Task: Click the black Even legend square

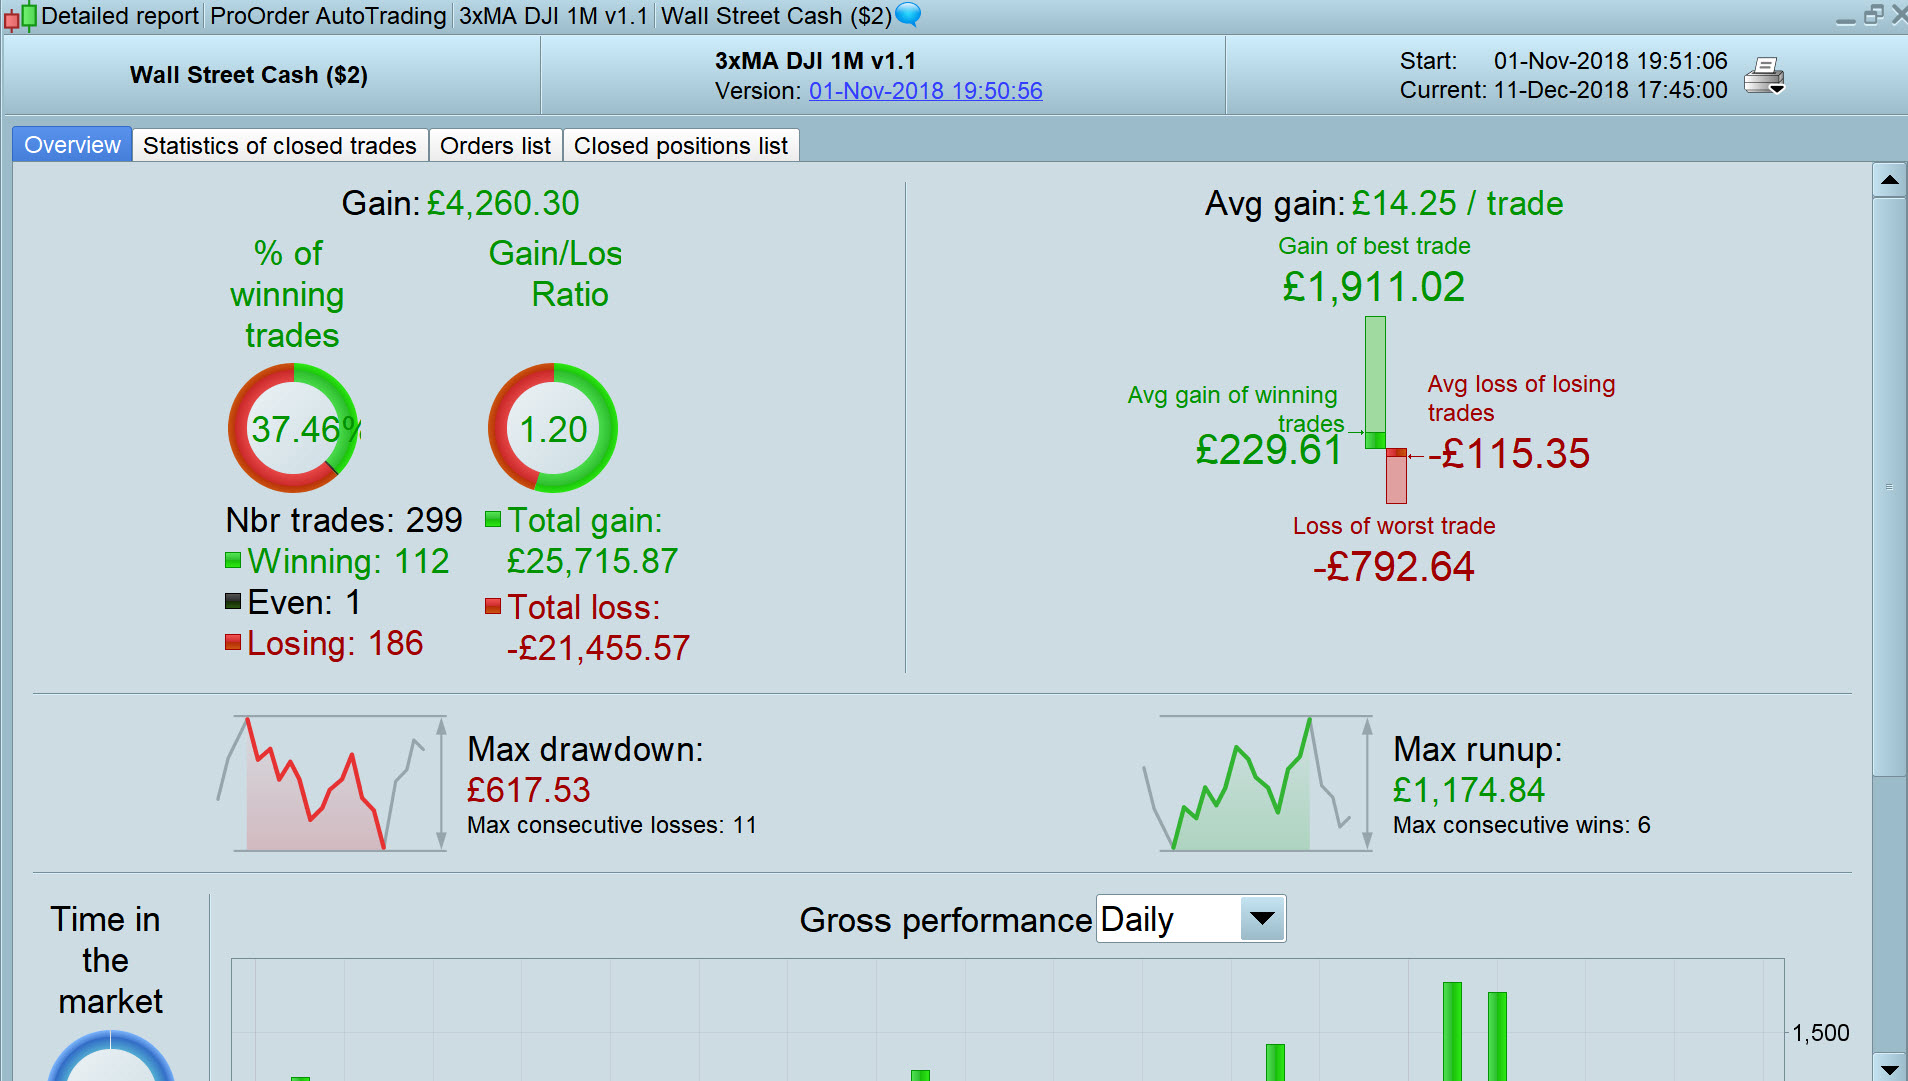Action: [233, 601]
